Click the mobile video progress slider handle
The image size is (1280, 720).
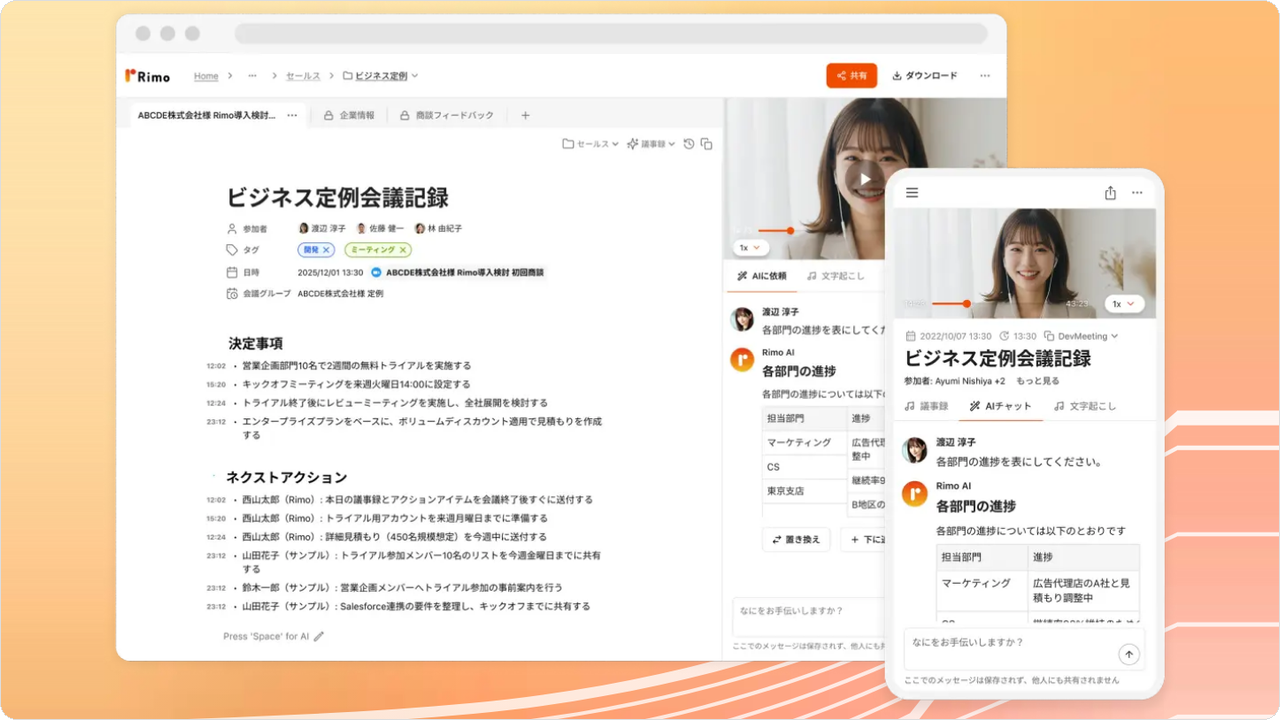tap(967, 303)
